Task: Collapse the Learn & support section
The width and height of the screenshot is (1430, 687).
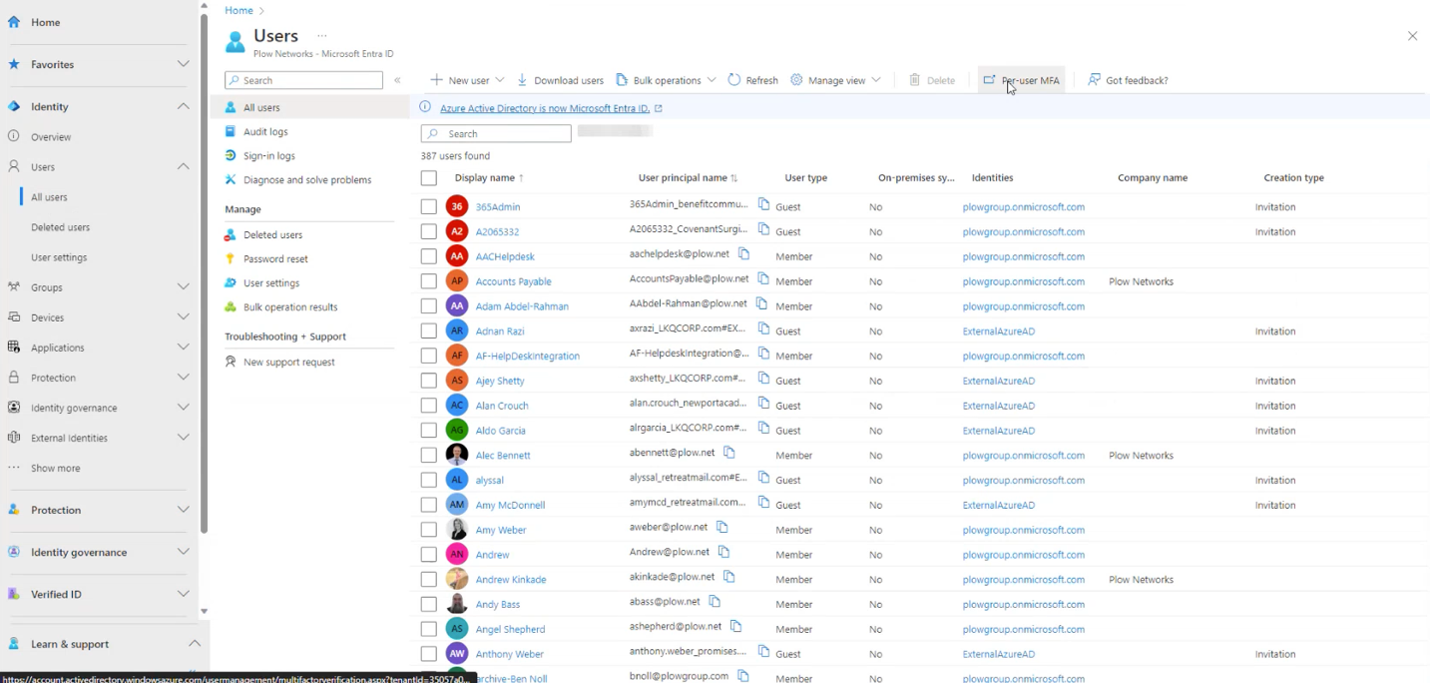Action: coord(194,644)
